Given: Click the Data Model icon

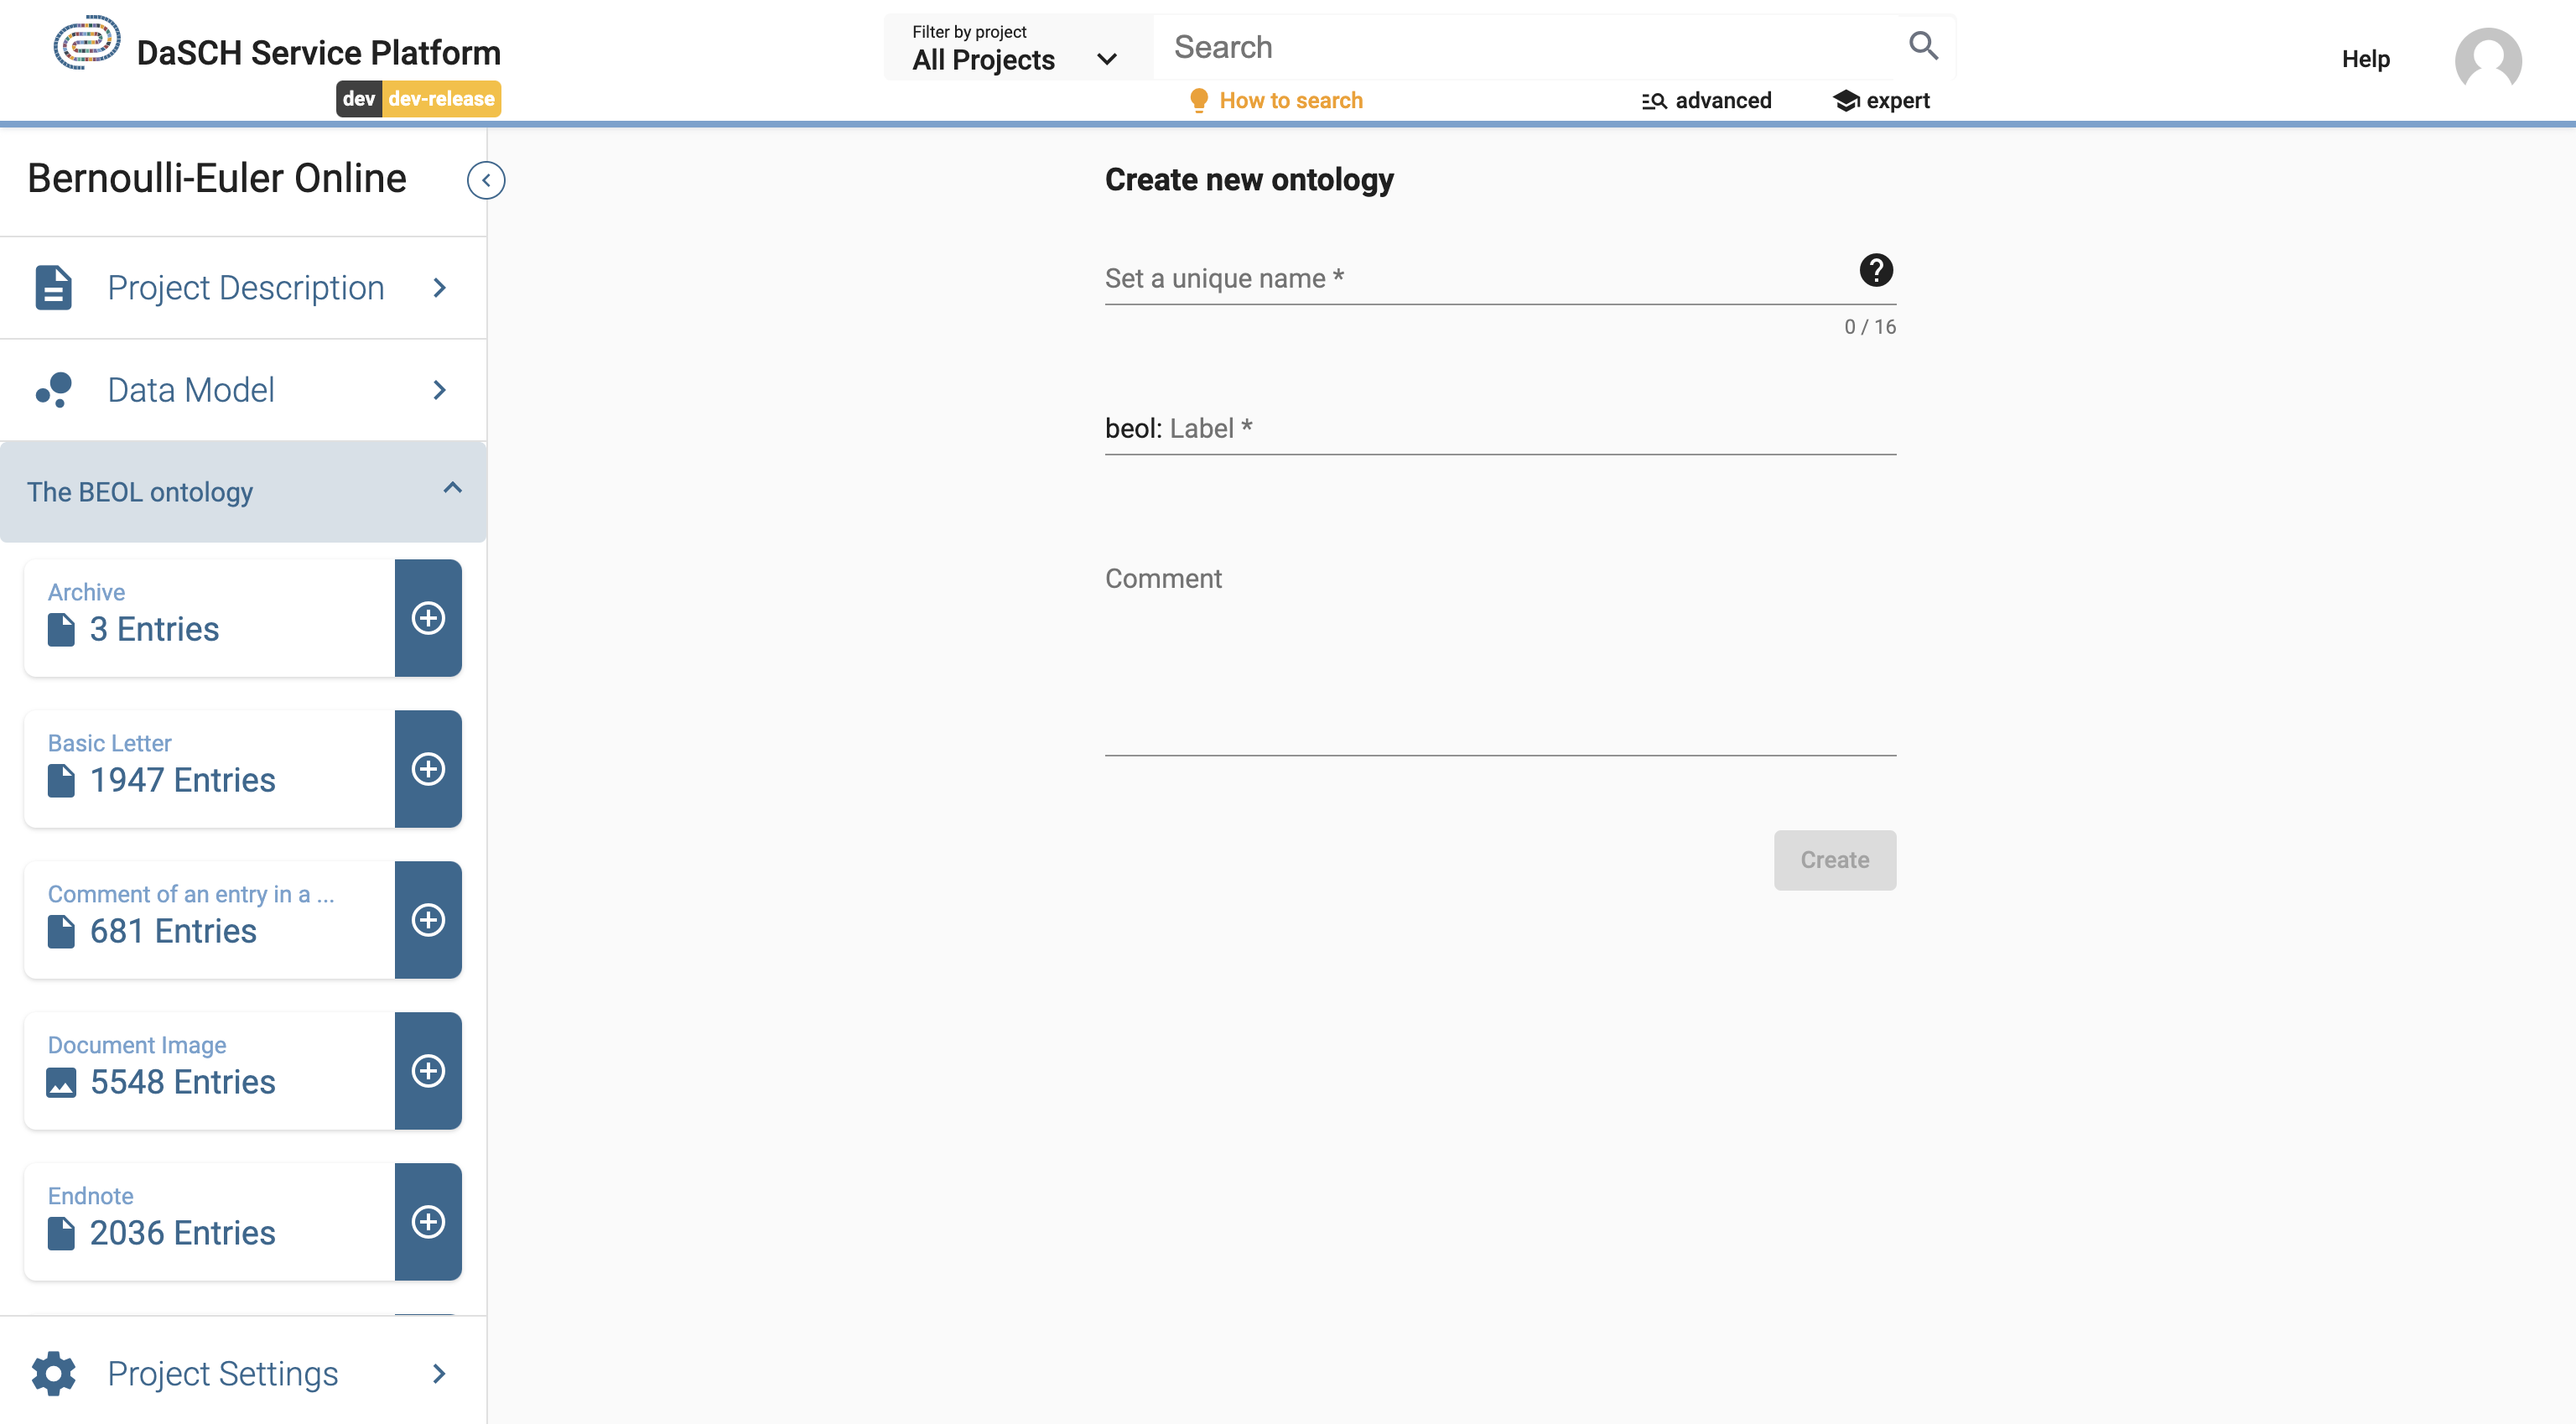Looking at the screenshot, I should coord(53,387).
